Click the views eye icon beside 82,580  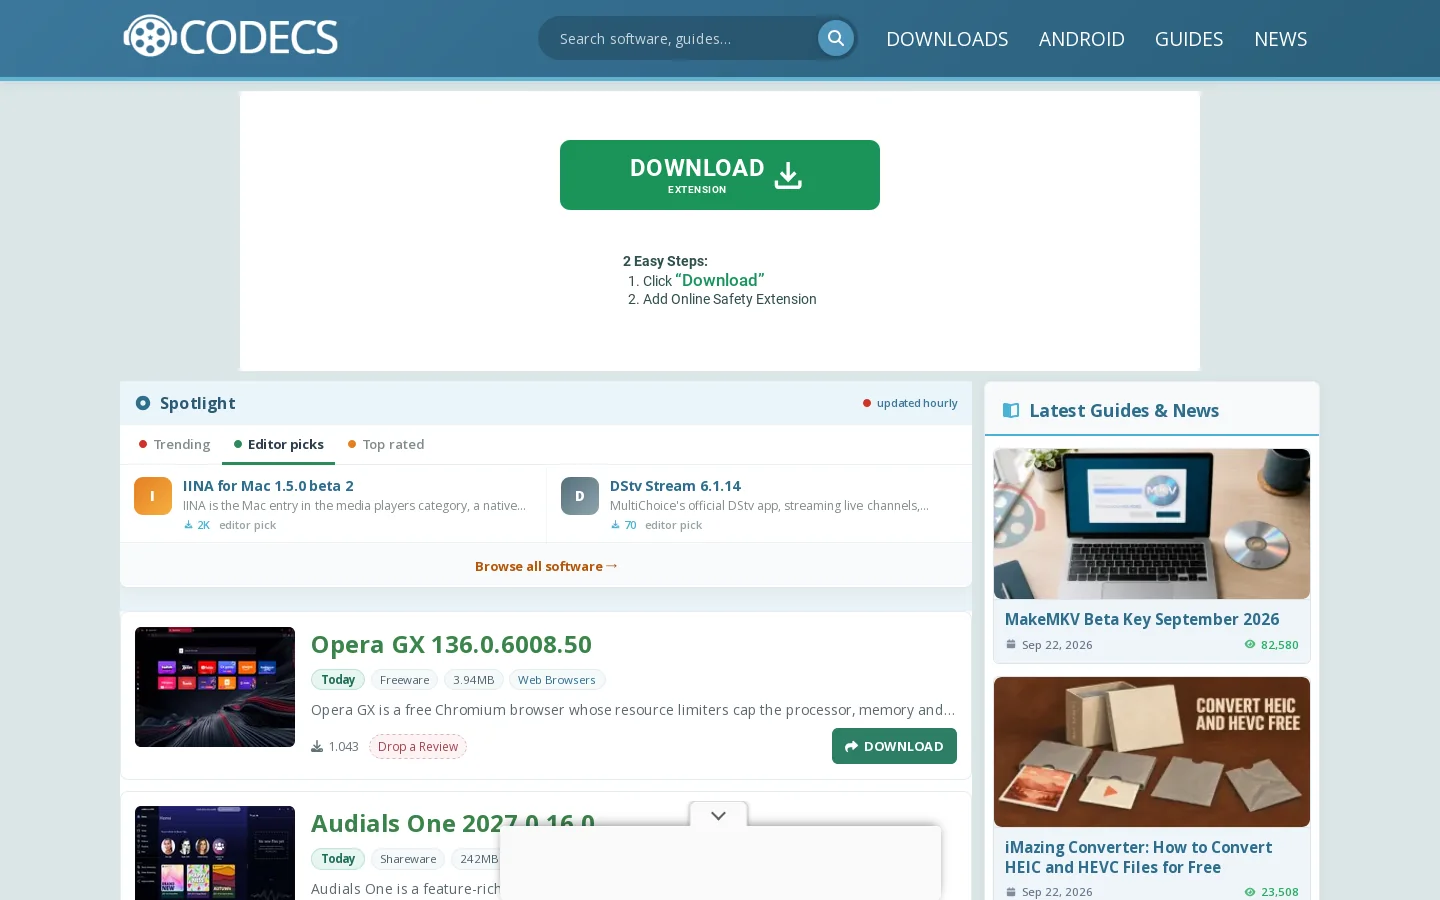(1250, 645)
